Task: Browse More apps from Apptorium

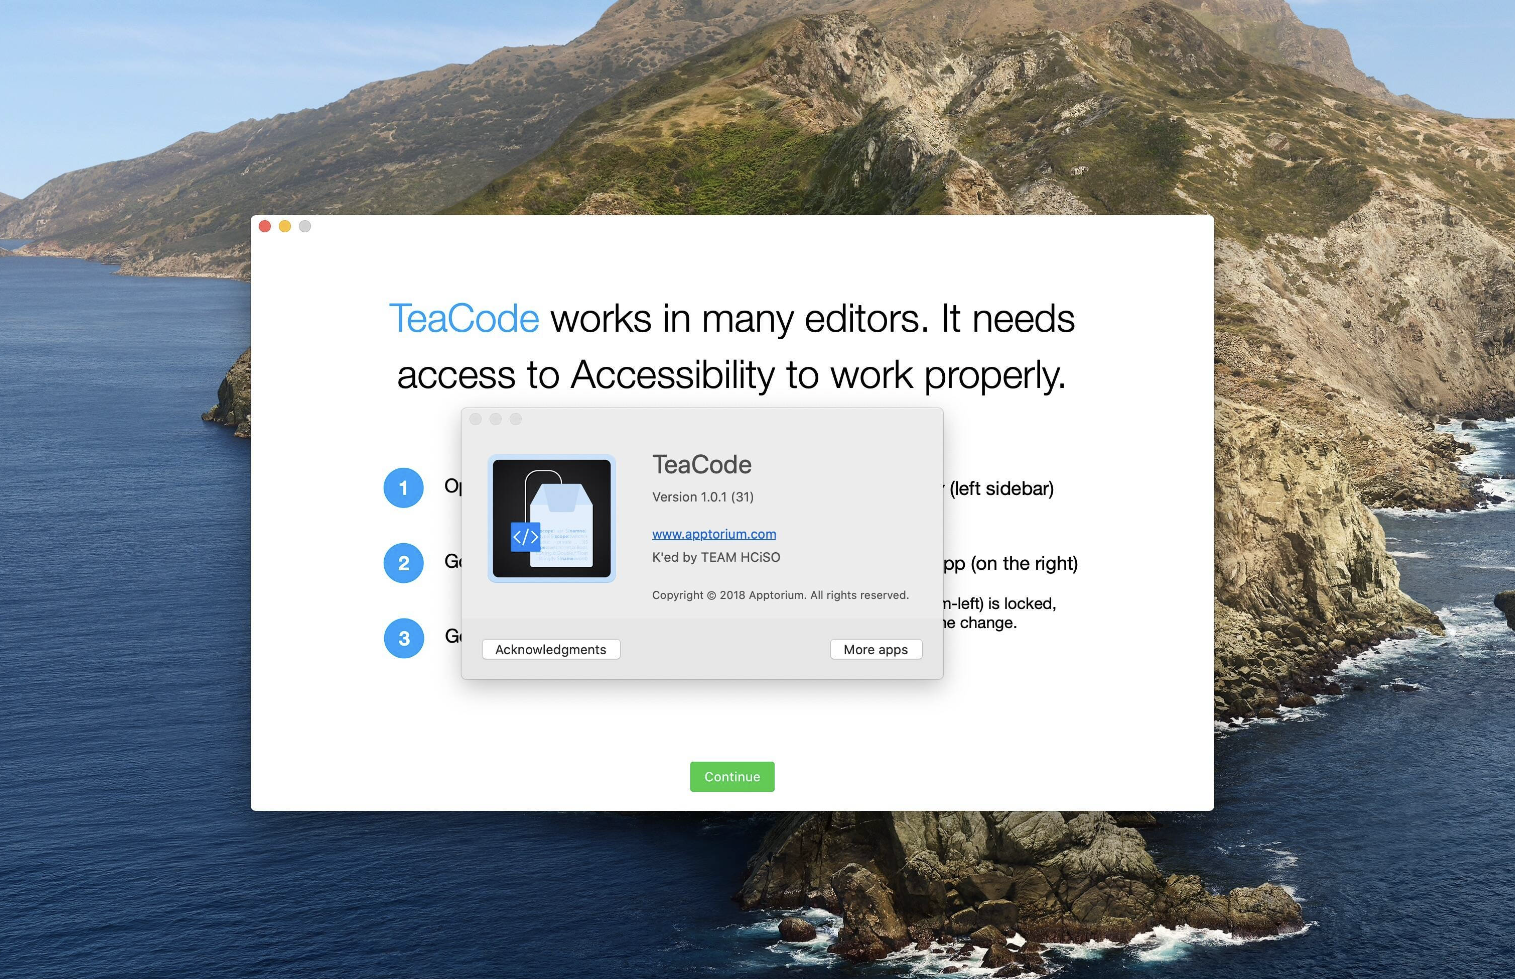Action: pos(875,649)
